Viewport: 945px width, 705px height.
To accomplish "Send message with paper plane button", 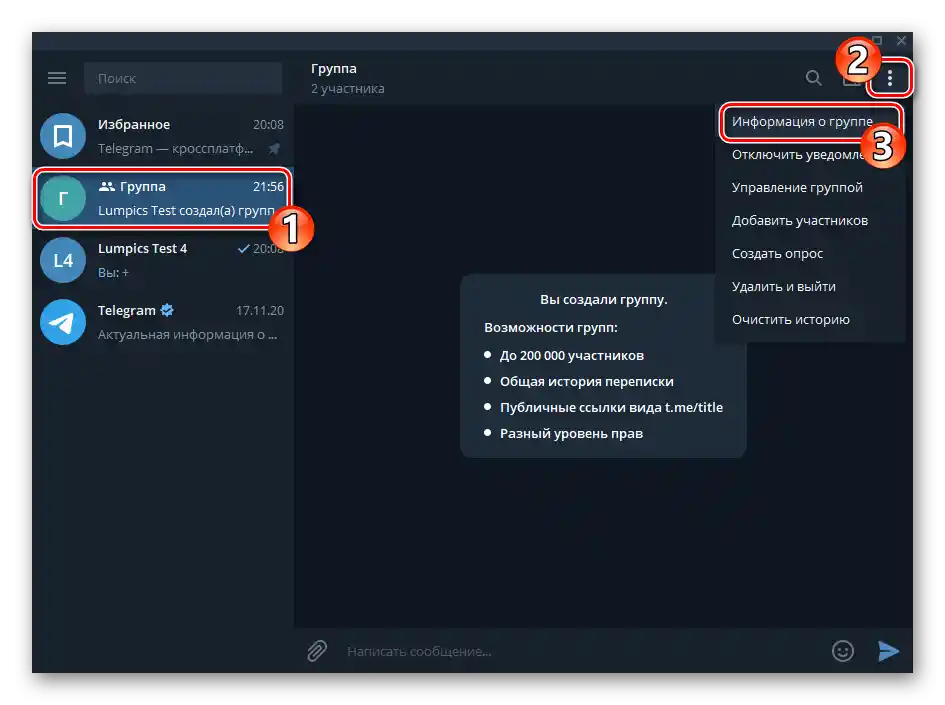I will click(888, 651).
